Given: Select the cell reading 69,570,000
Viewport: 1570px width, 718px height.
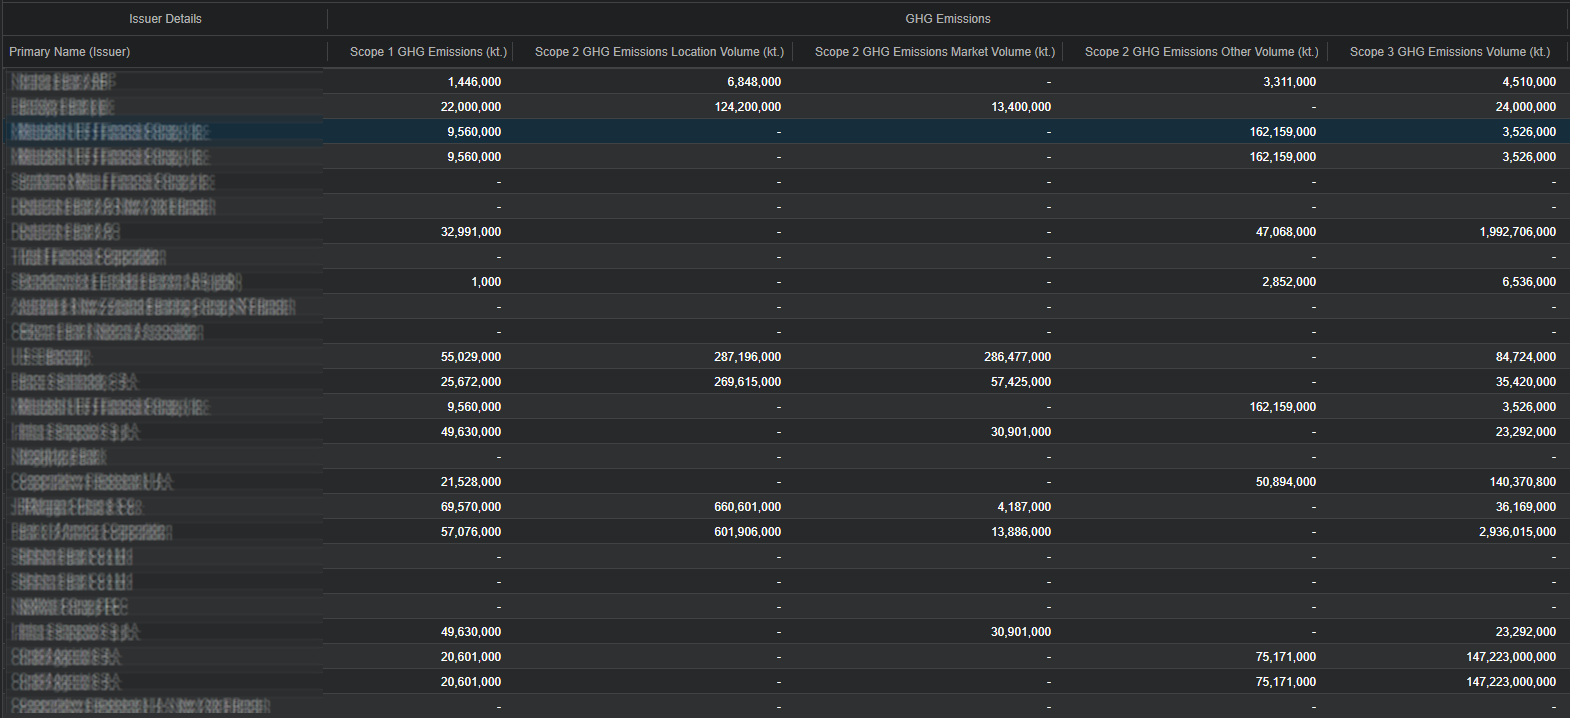Looking at the screenshot, I should click(x=471, y=507).
